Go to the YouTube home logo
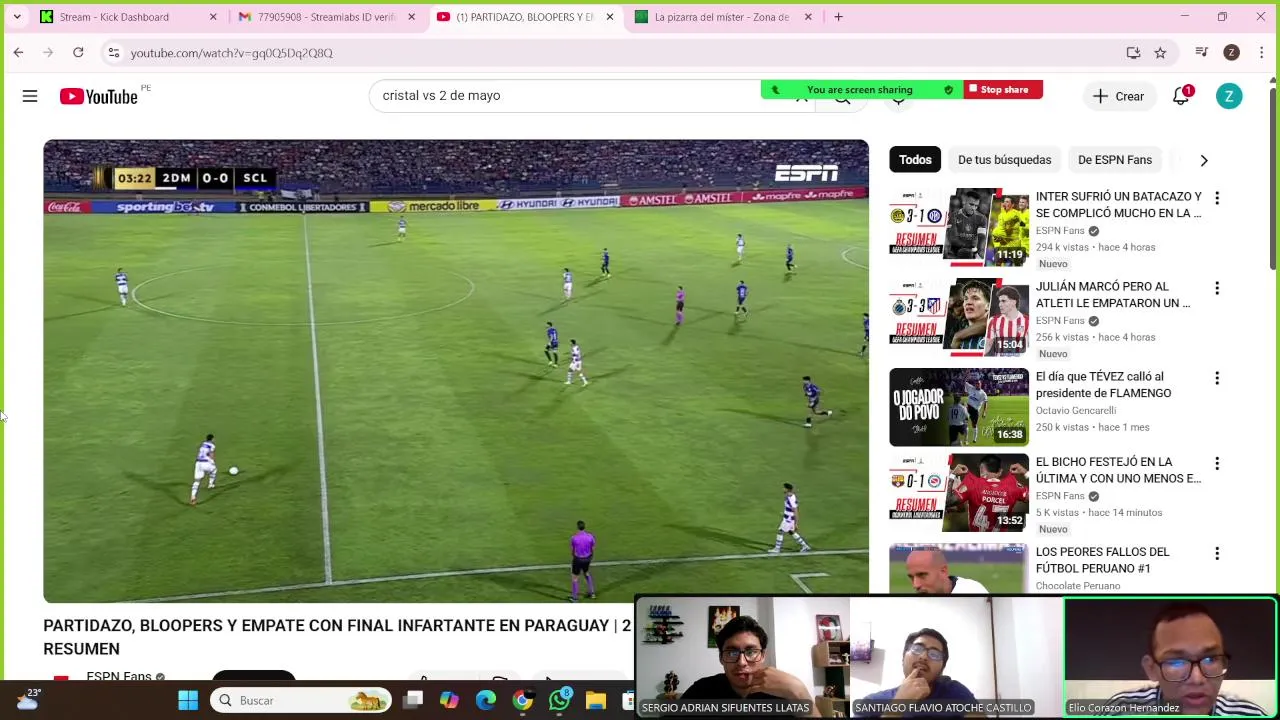 (x=98, y=96)
